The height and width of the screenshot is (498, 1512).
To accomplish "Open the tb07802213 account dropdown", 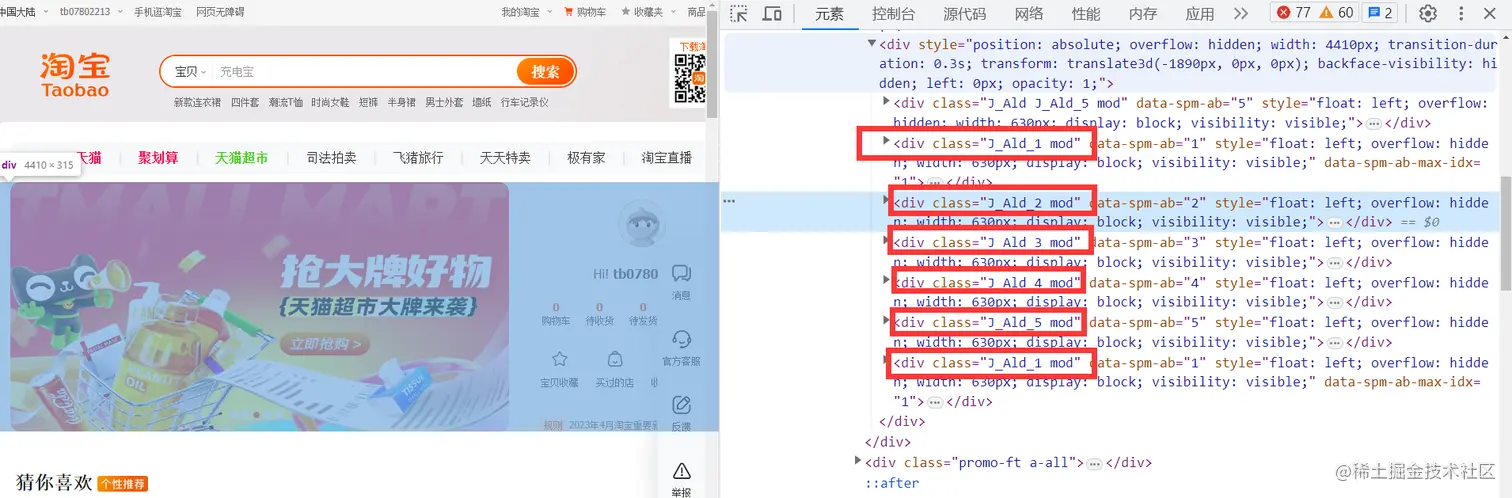I will pos(90,12).
